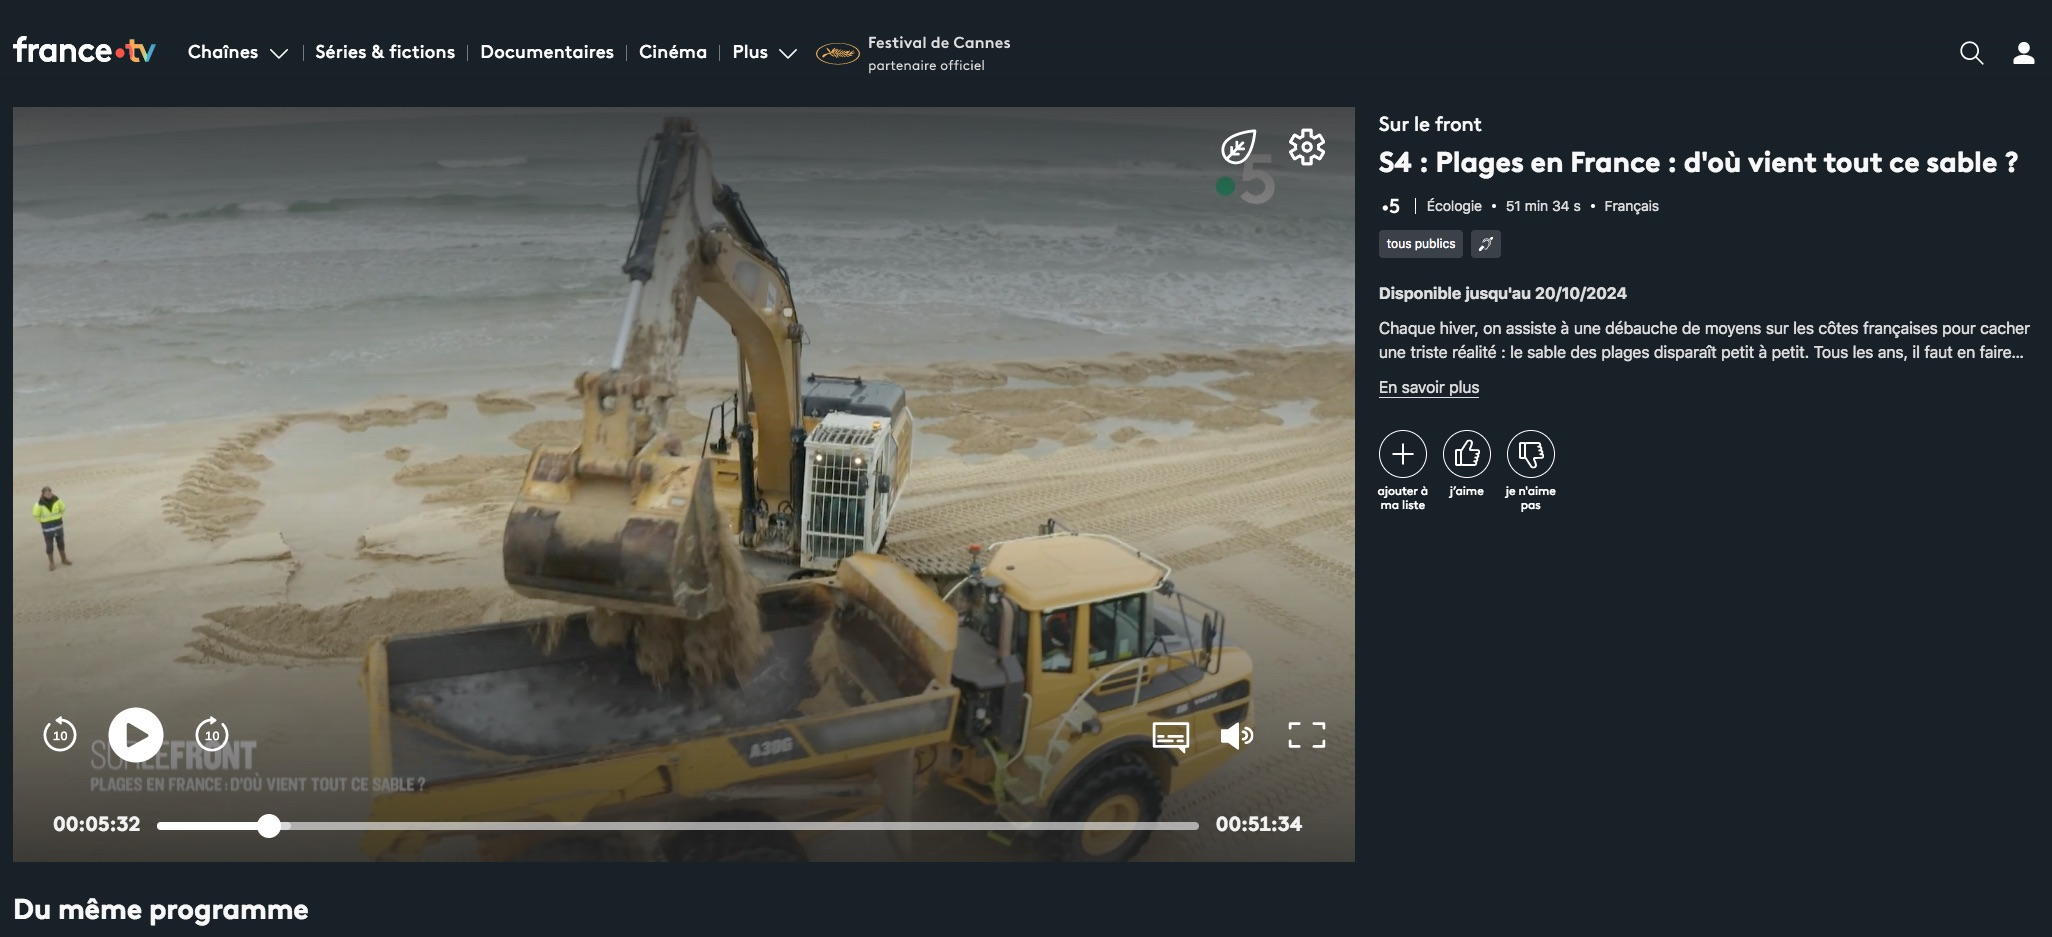The width and height of the screenshot is (2052, 937).
Task: Click the Du même programme heading
Action: 161,910
